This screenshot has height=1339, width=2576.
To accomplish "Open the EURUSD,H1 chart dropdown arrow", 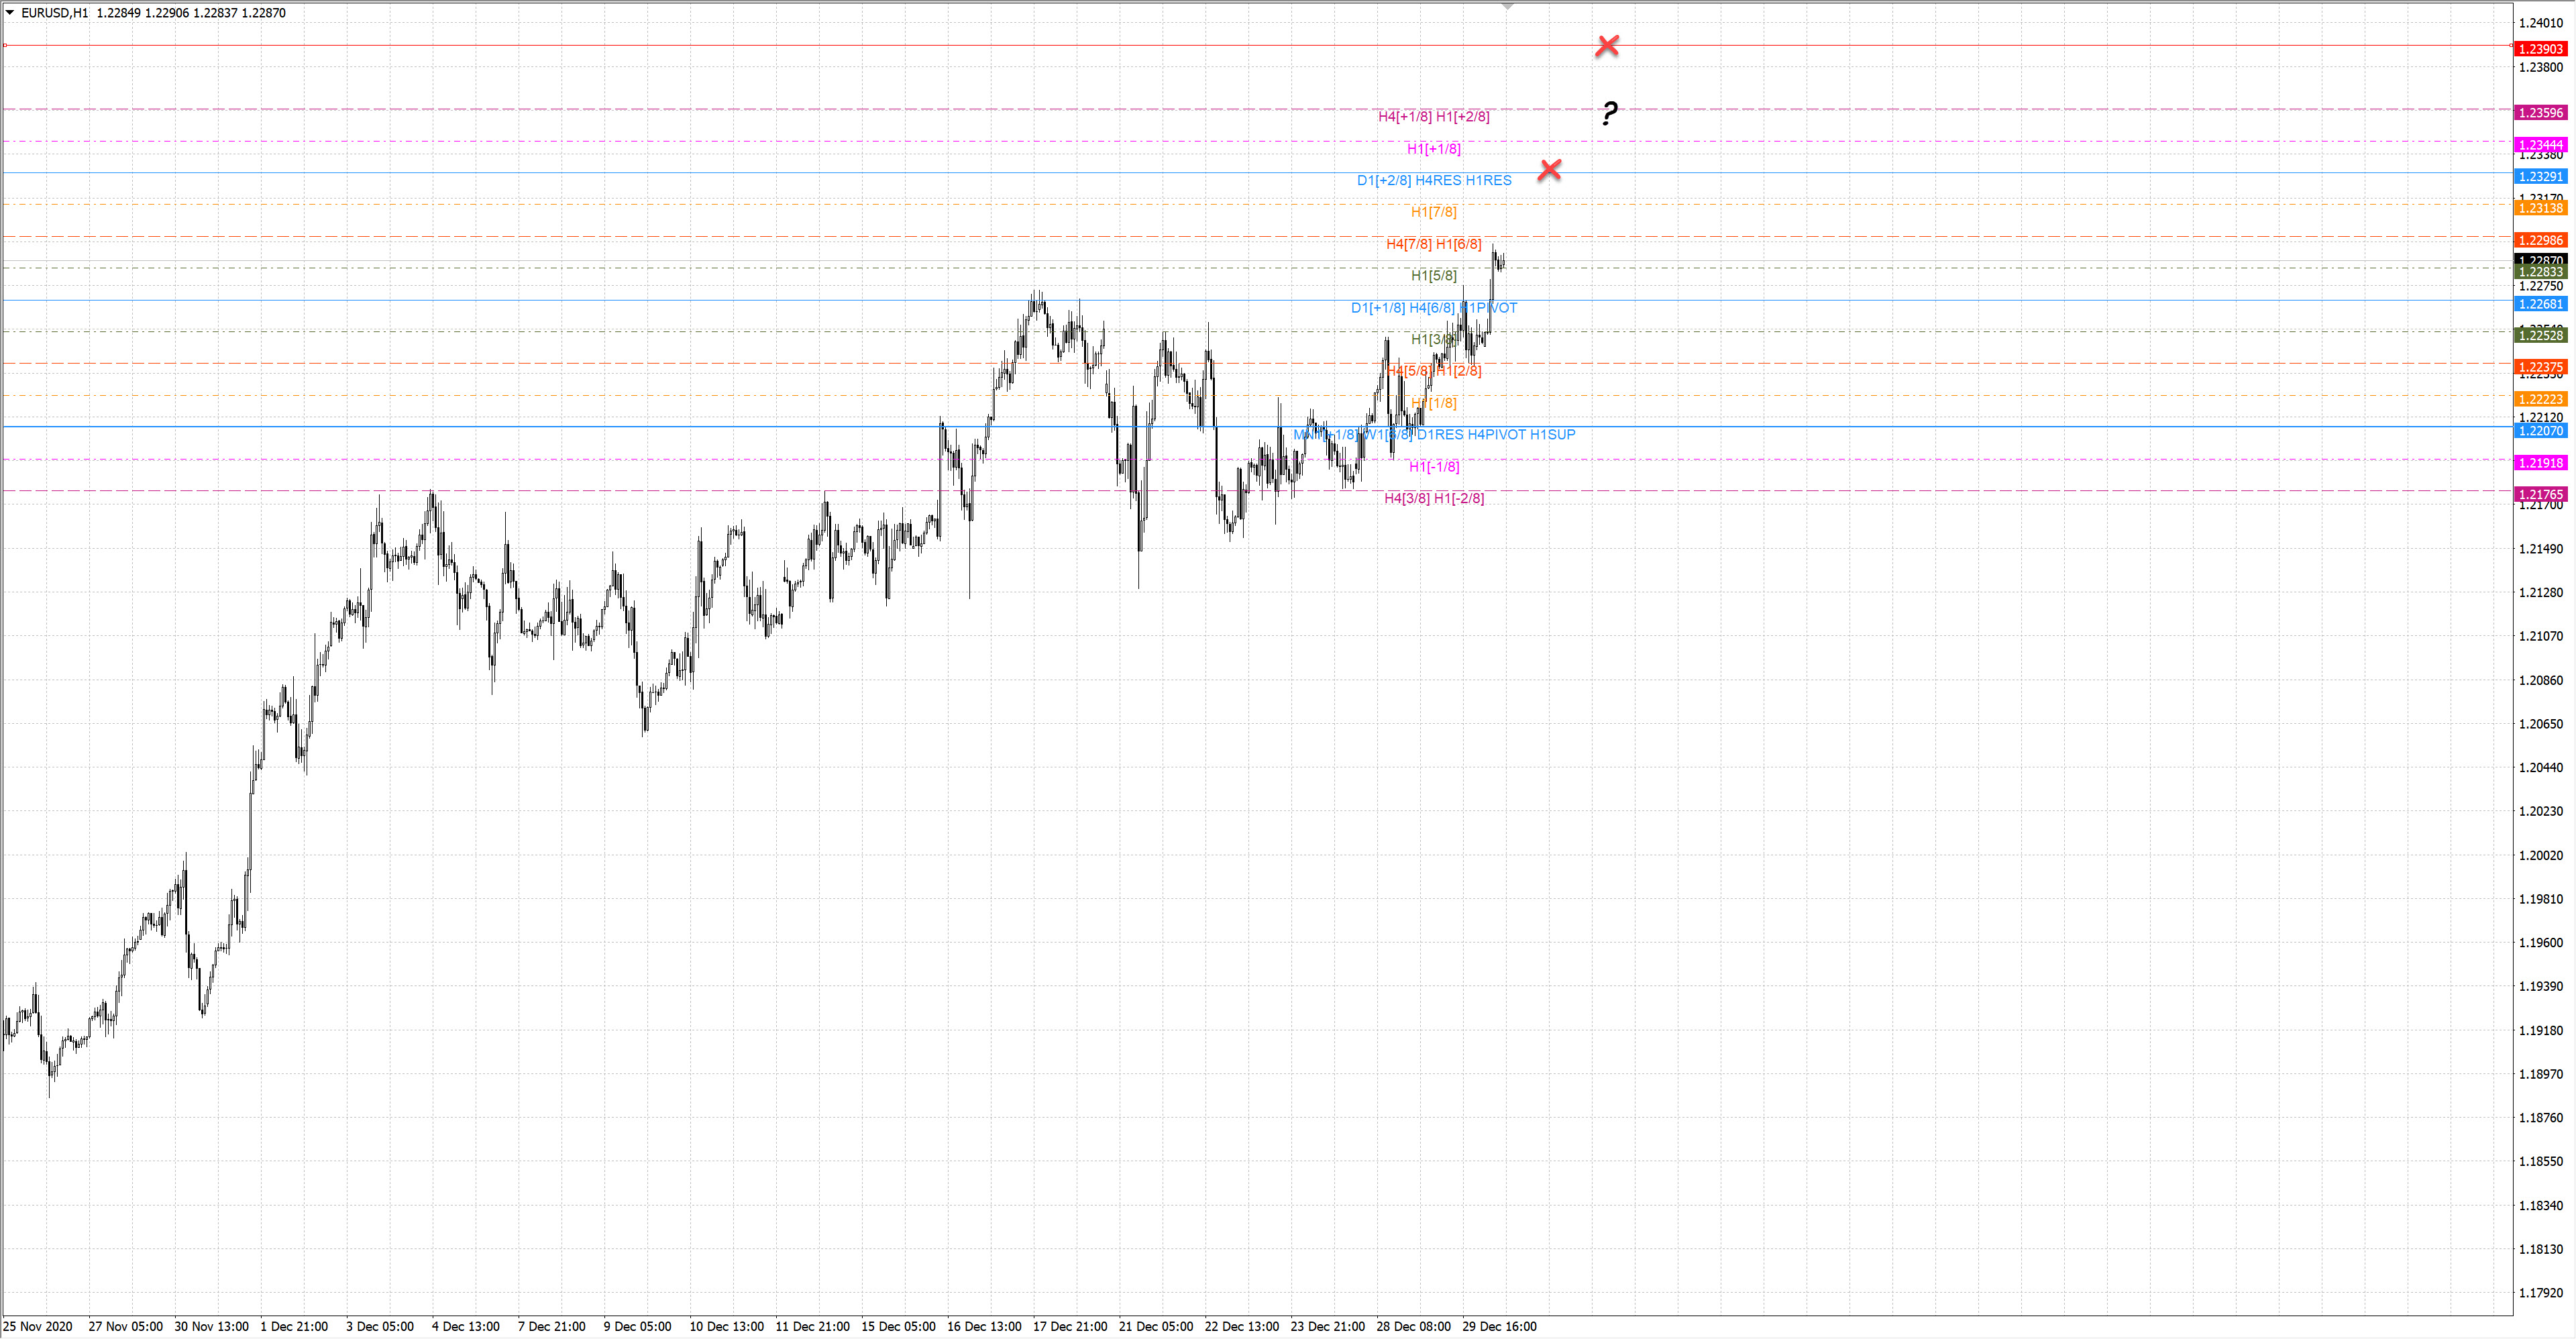I will (x=10, y=13).
